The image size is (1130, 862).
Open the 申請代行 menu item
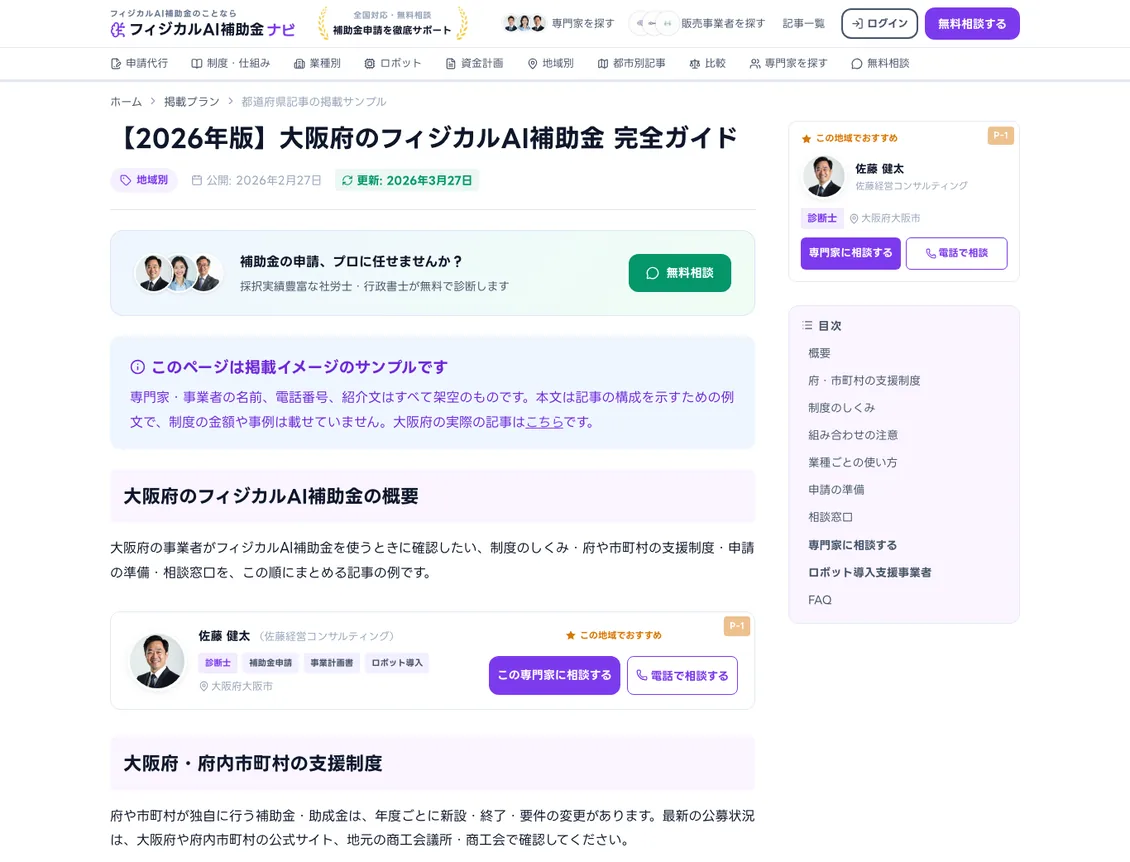click(139, 63)
